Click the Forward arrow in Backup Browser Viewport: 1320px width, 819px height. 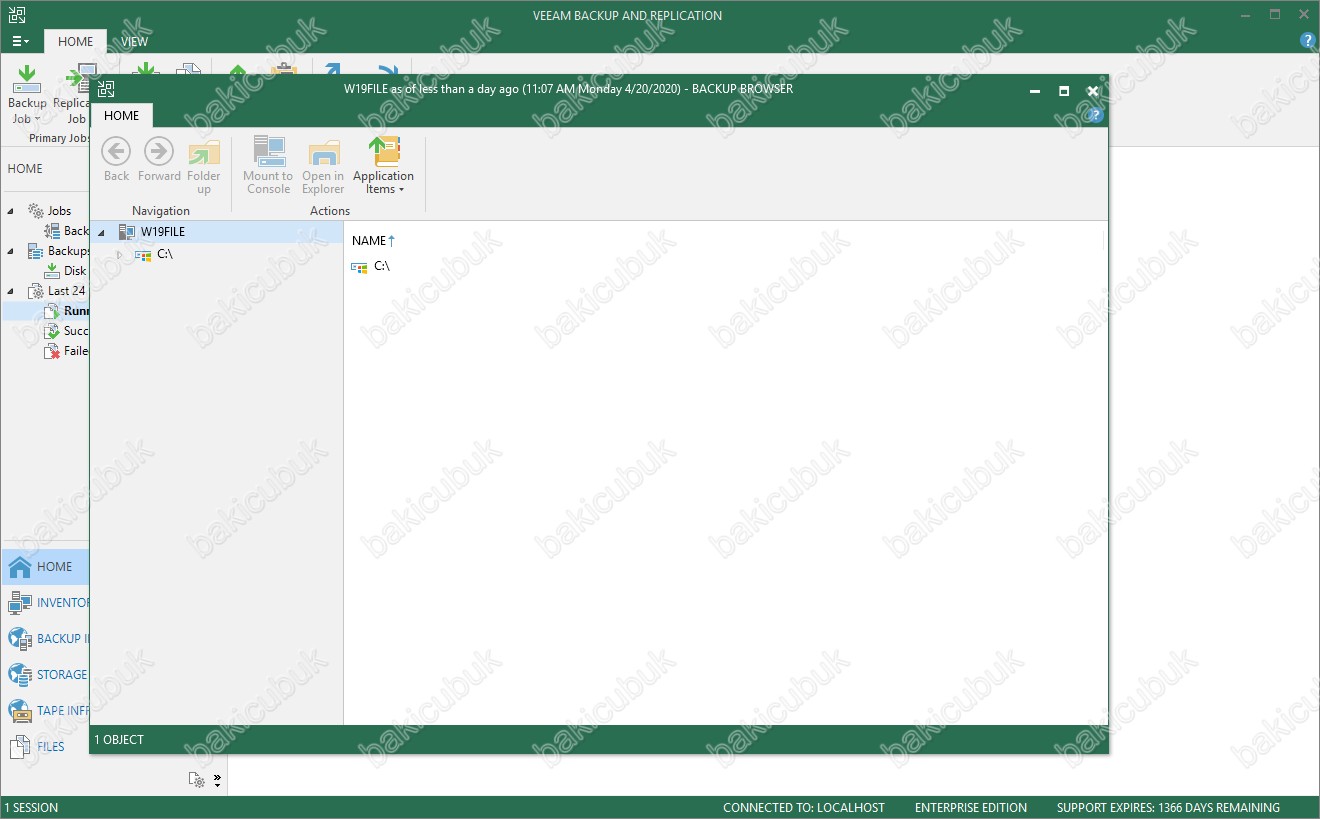tap(159, 152)
